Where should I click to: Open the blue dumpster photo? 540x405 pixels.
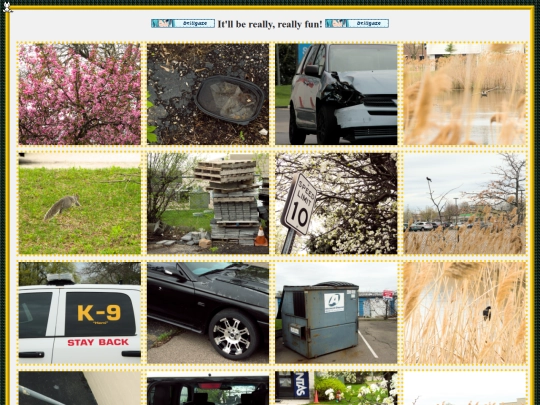[336, 313]
